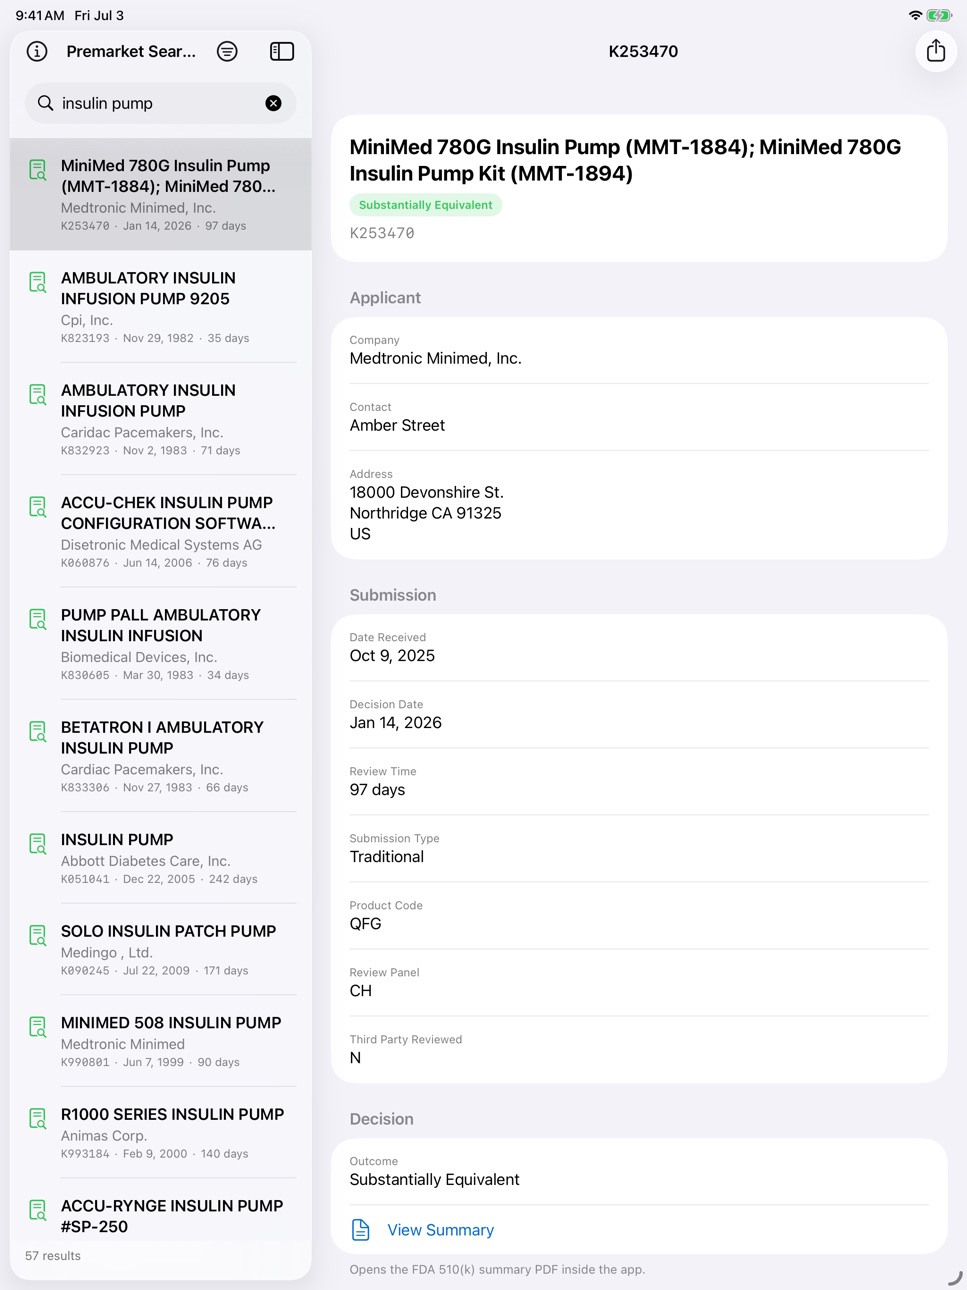This screenshot has height=1290, width=967.
Task: Open the info button in sidebar header
Action: click(x=37, y=51)
